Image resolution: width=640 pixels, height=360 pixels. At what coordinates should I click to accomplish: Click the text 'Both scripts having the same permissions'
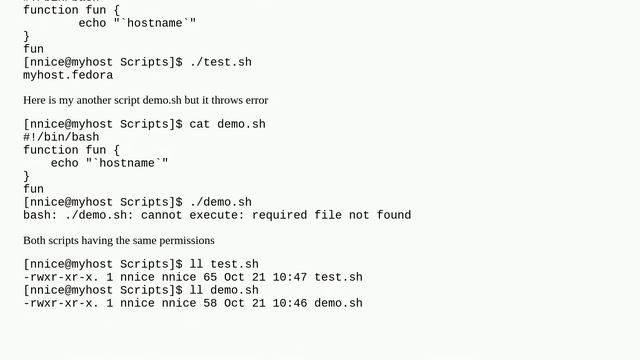click(x=119, y=240)
